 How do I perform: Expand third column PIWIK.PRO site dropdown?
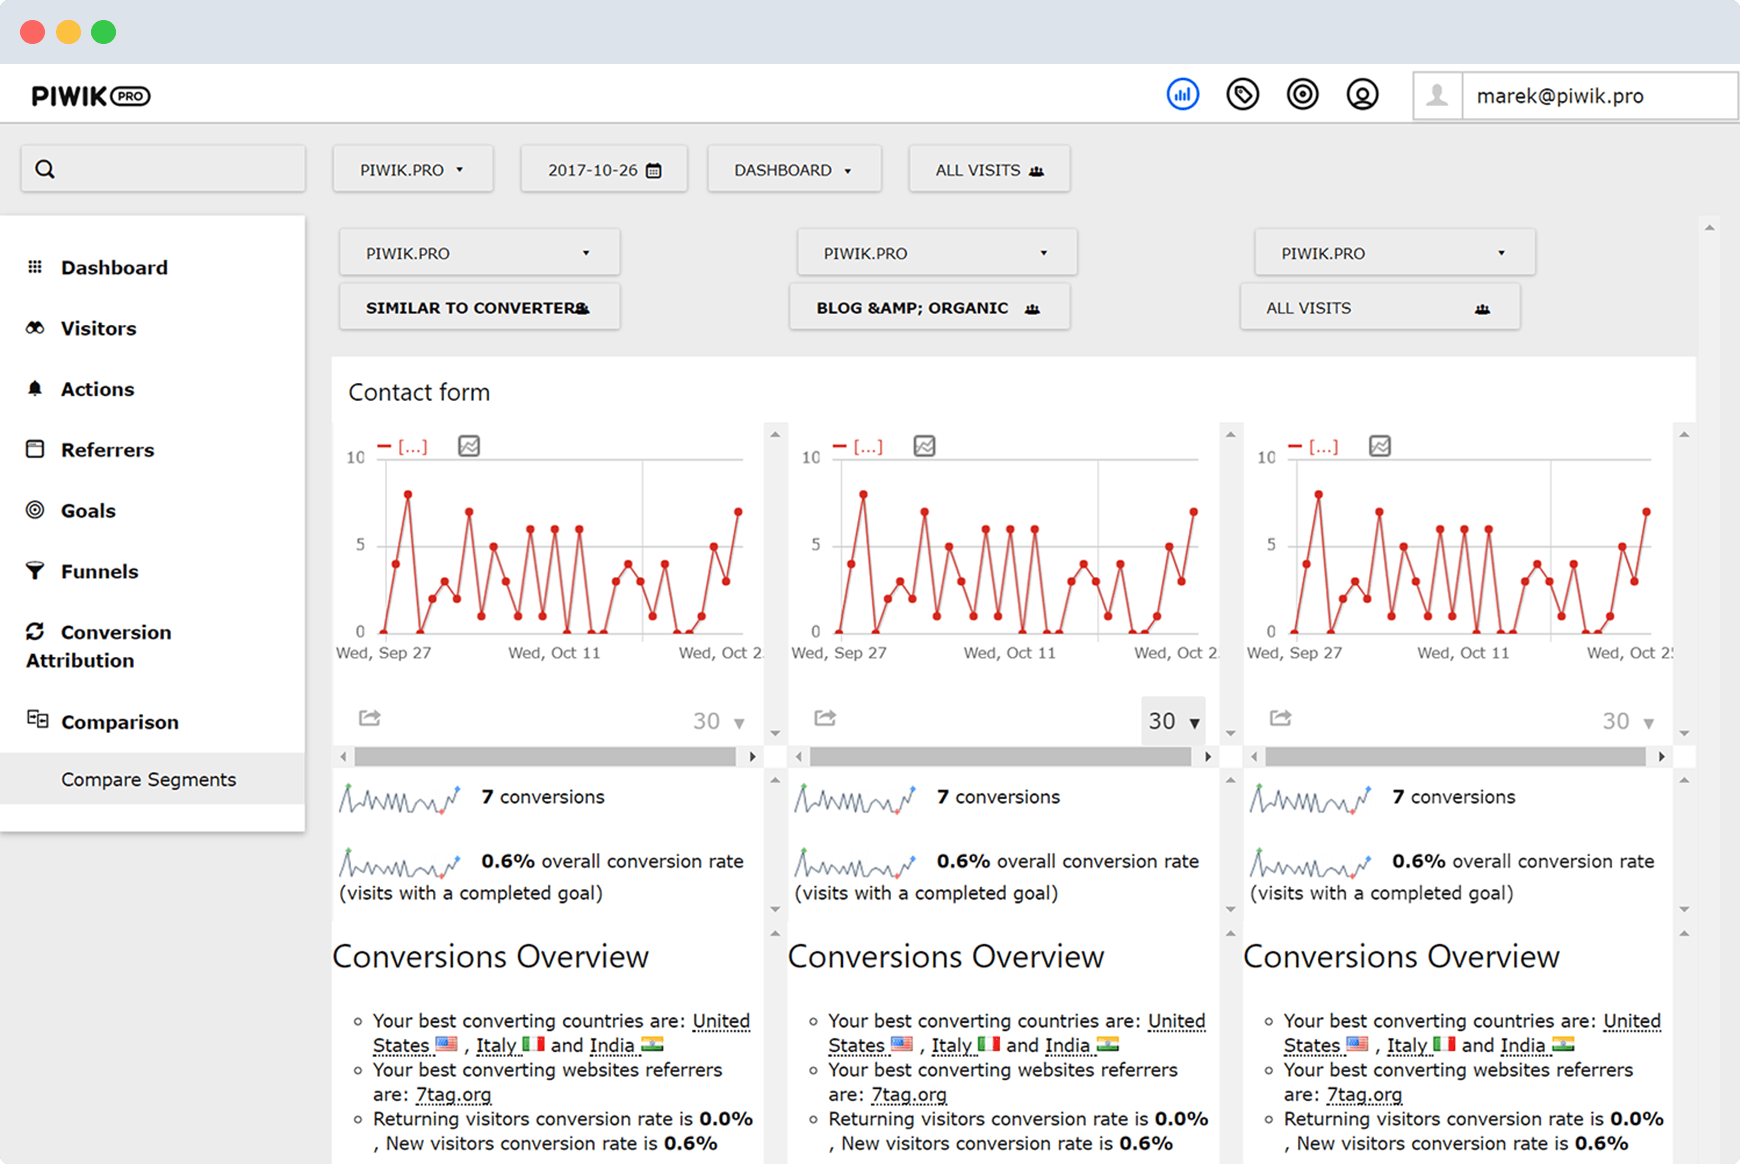tap(1395, 253)
